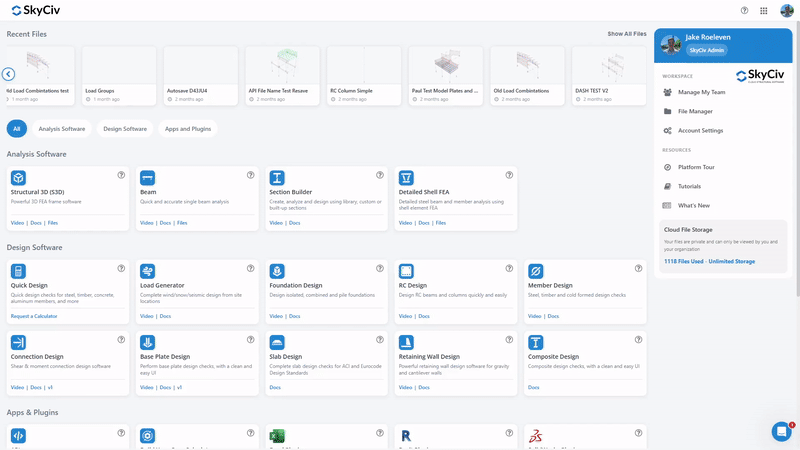The width and height of the screenshot is (800, 450).
Task: Open Docs link on Slab Design card
Action: [275, 388]
